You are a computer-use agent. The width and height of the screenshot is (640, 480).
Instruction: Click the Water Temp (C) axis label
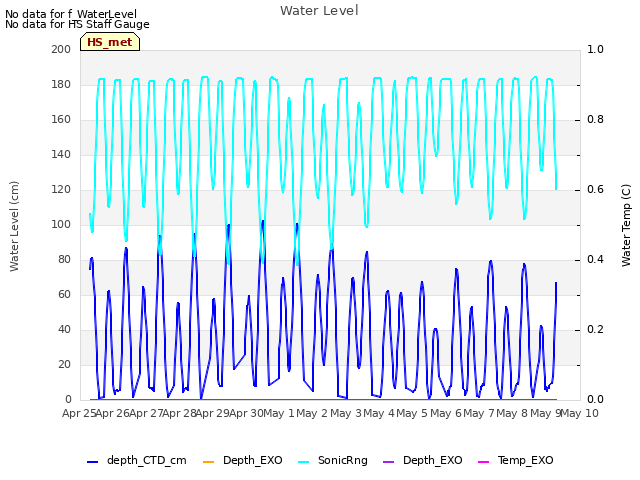click(x=626, y=225)
